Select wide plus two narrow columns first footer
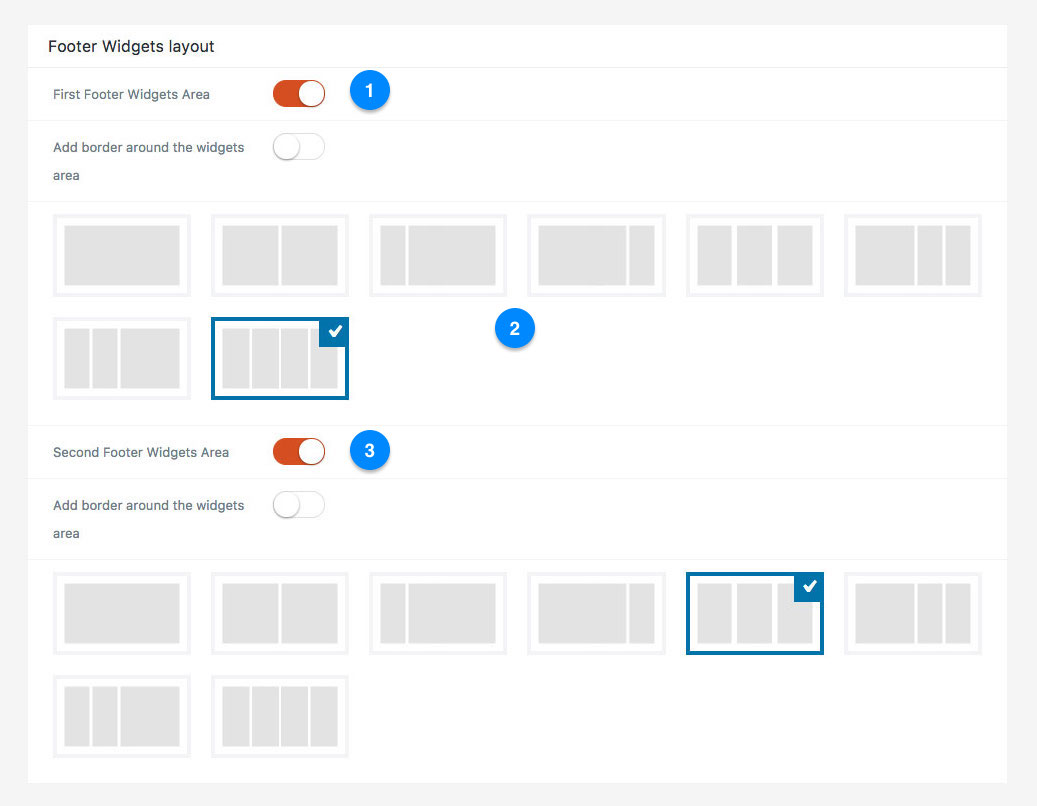This screenshot has width=1037, height=806. tap(913, 255)
